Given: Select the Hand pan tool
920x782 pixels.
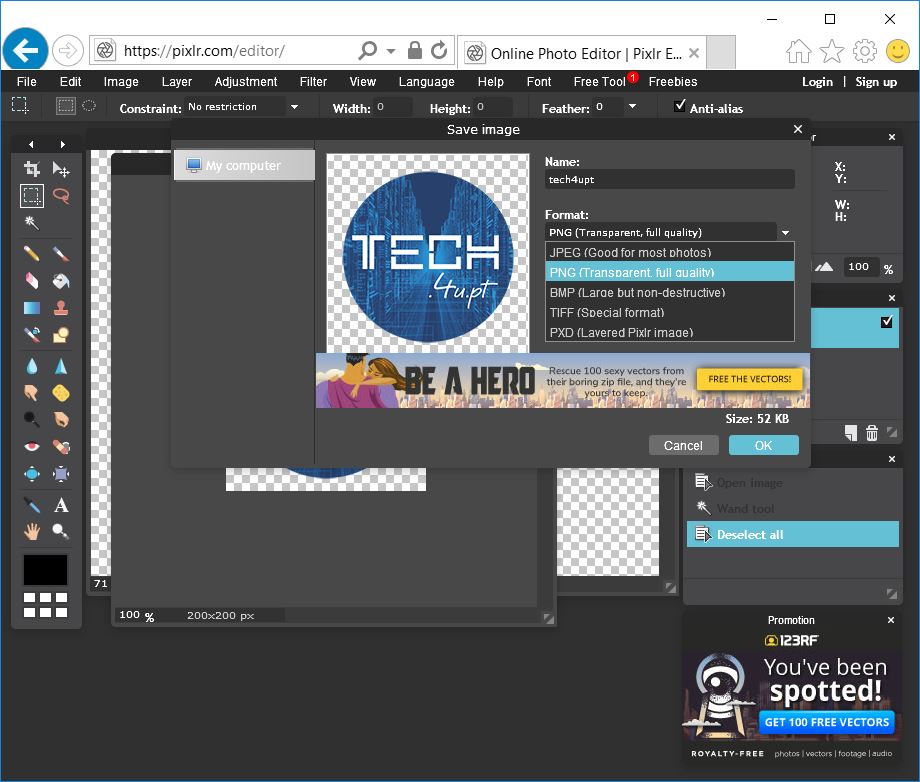Looking at the screenshot, I should click(x=32, y=532).
